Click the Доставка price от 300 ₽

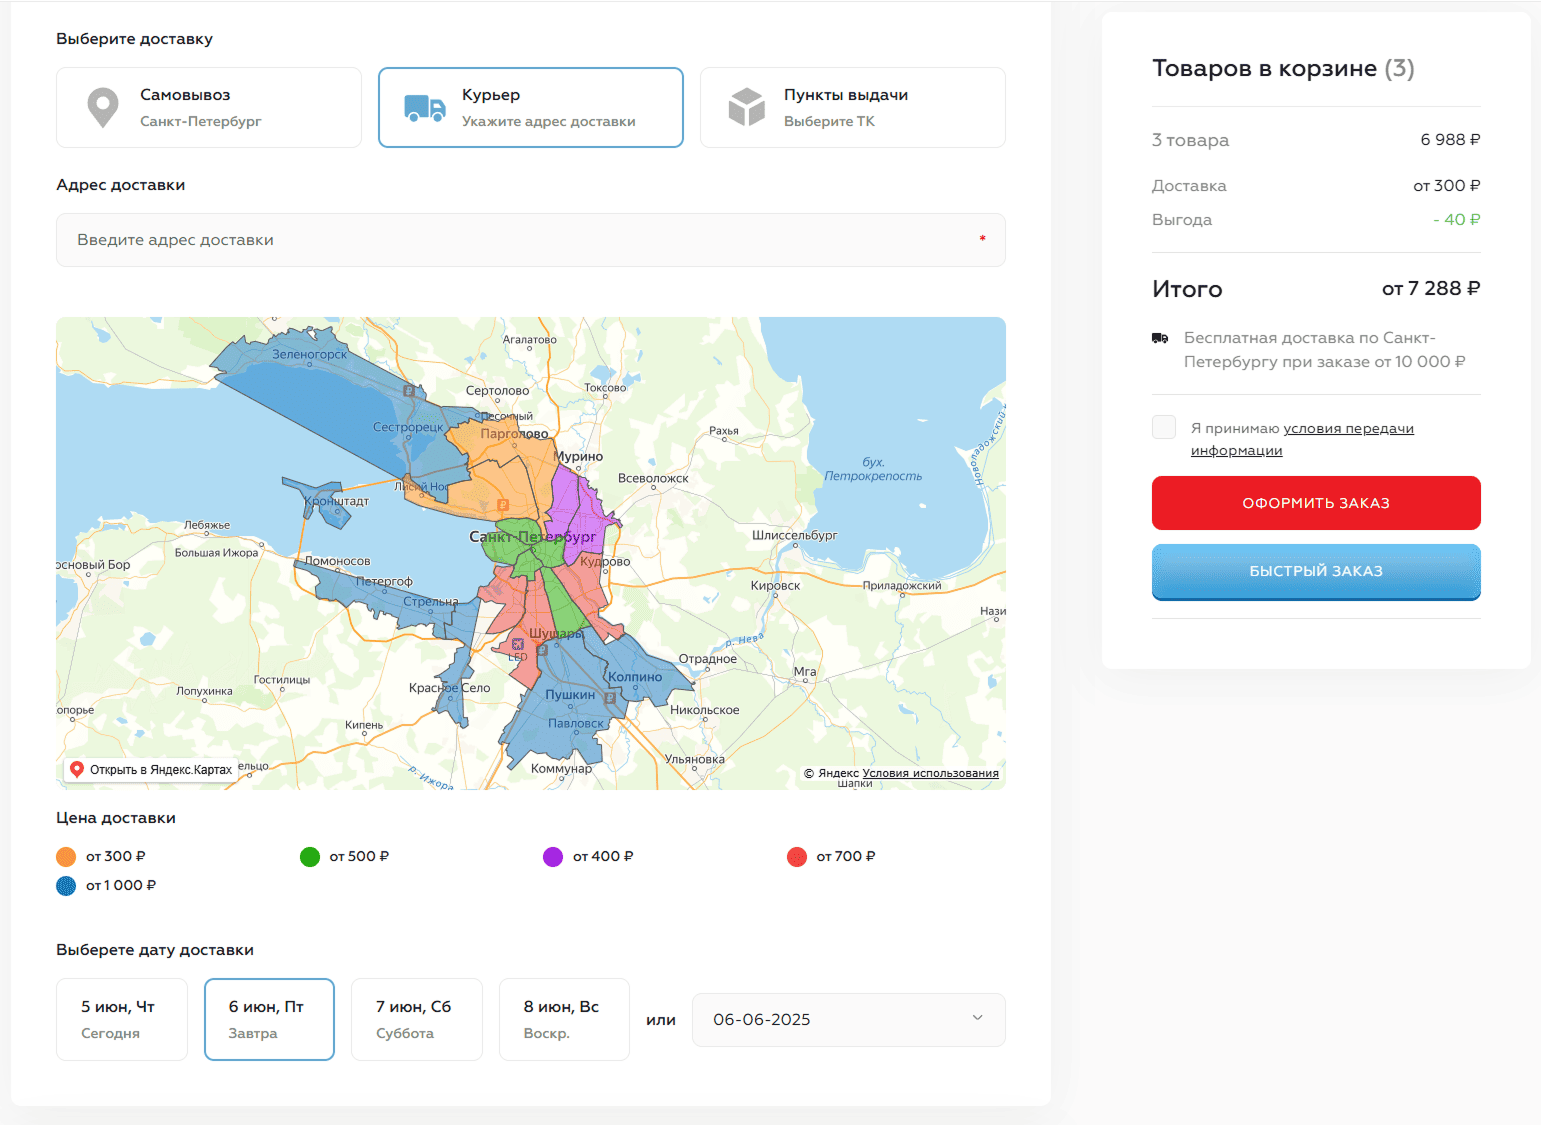coord(1447,186)
